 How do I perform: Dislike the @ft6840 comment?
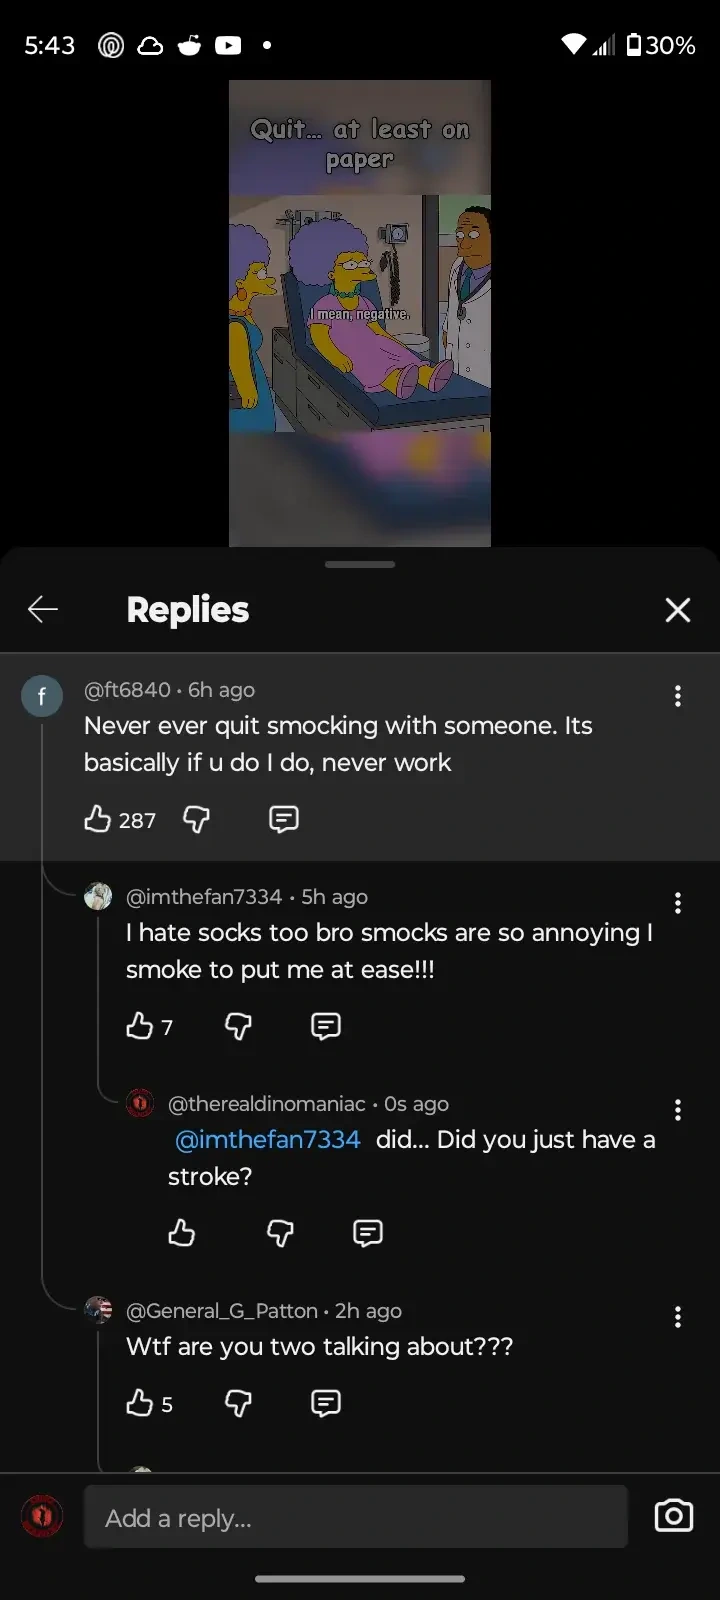(196, 820)
